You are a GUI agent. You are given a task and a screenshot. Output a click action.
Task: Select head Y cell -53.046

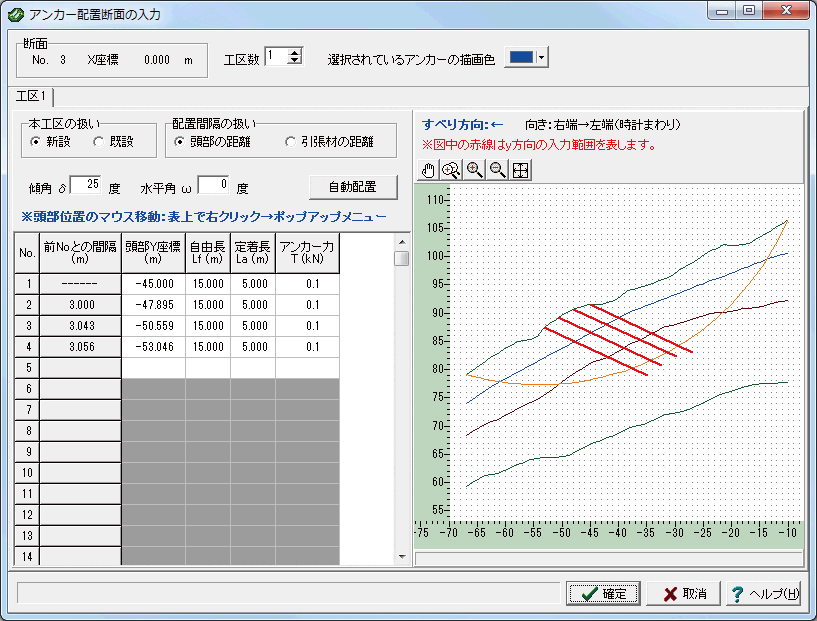(154, 346)
